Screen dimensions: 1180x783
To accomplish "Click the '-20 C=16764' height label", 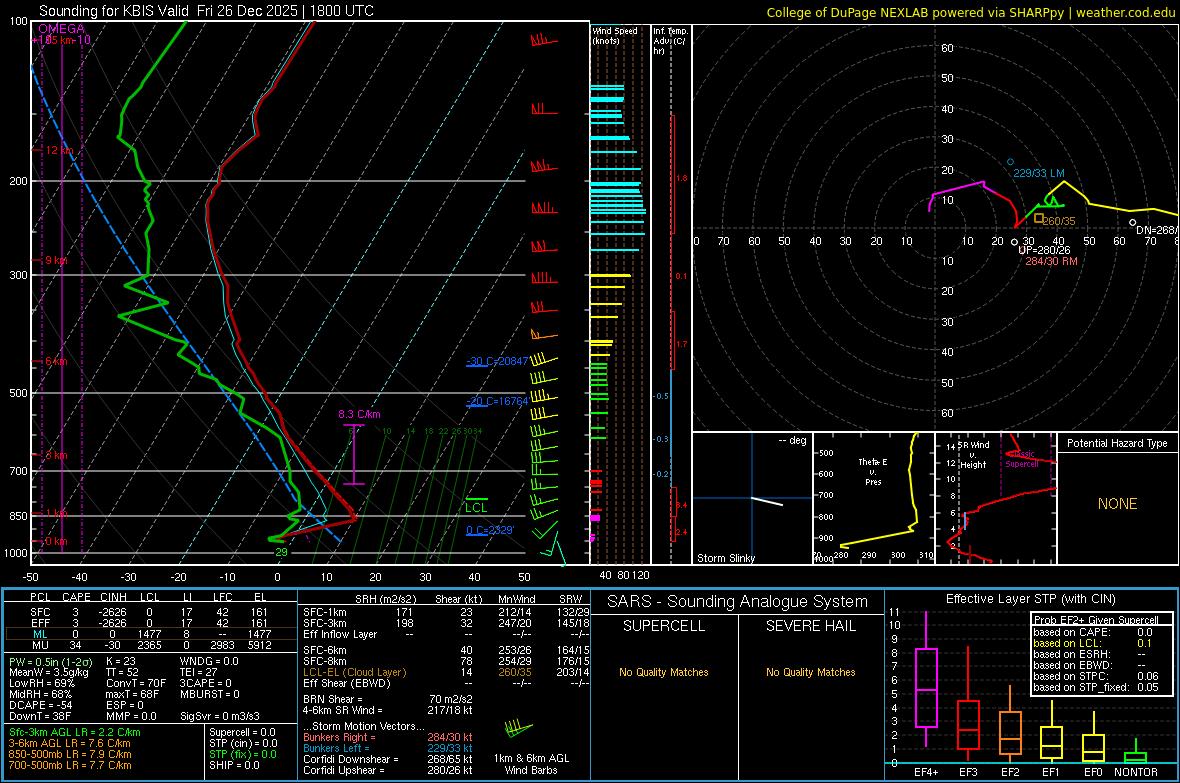I will (x=497, y=401).
